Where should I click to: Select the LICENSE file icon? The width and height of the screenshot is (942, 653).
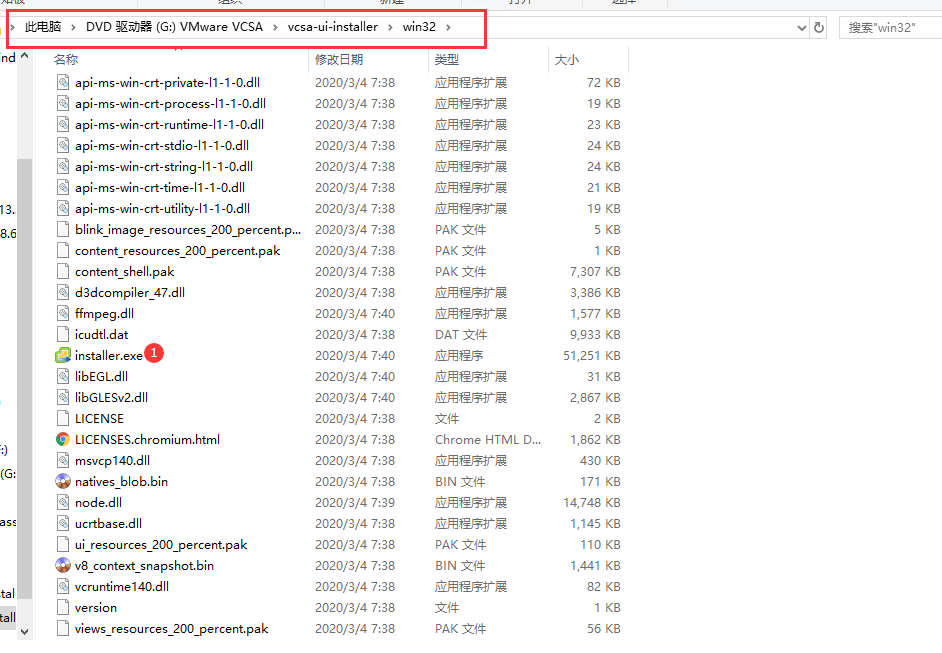point(64,418)
